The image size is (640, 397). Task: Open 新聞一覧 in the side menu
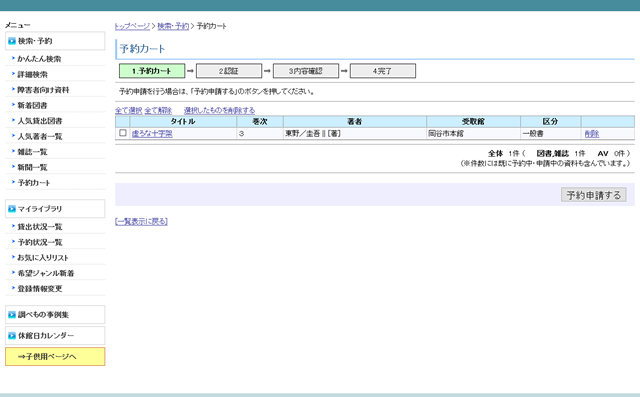32,167
